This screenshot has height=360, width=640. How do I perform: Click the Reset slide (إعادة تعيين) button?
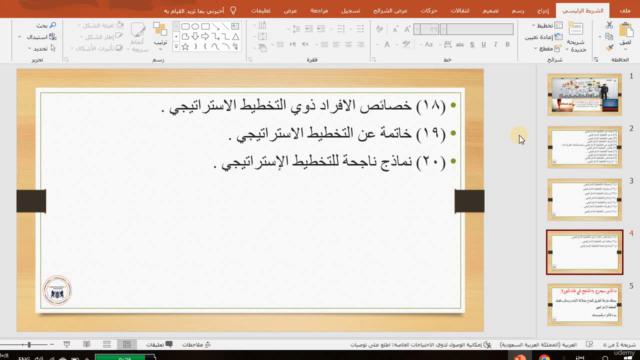(544, 37)
